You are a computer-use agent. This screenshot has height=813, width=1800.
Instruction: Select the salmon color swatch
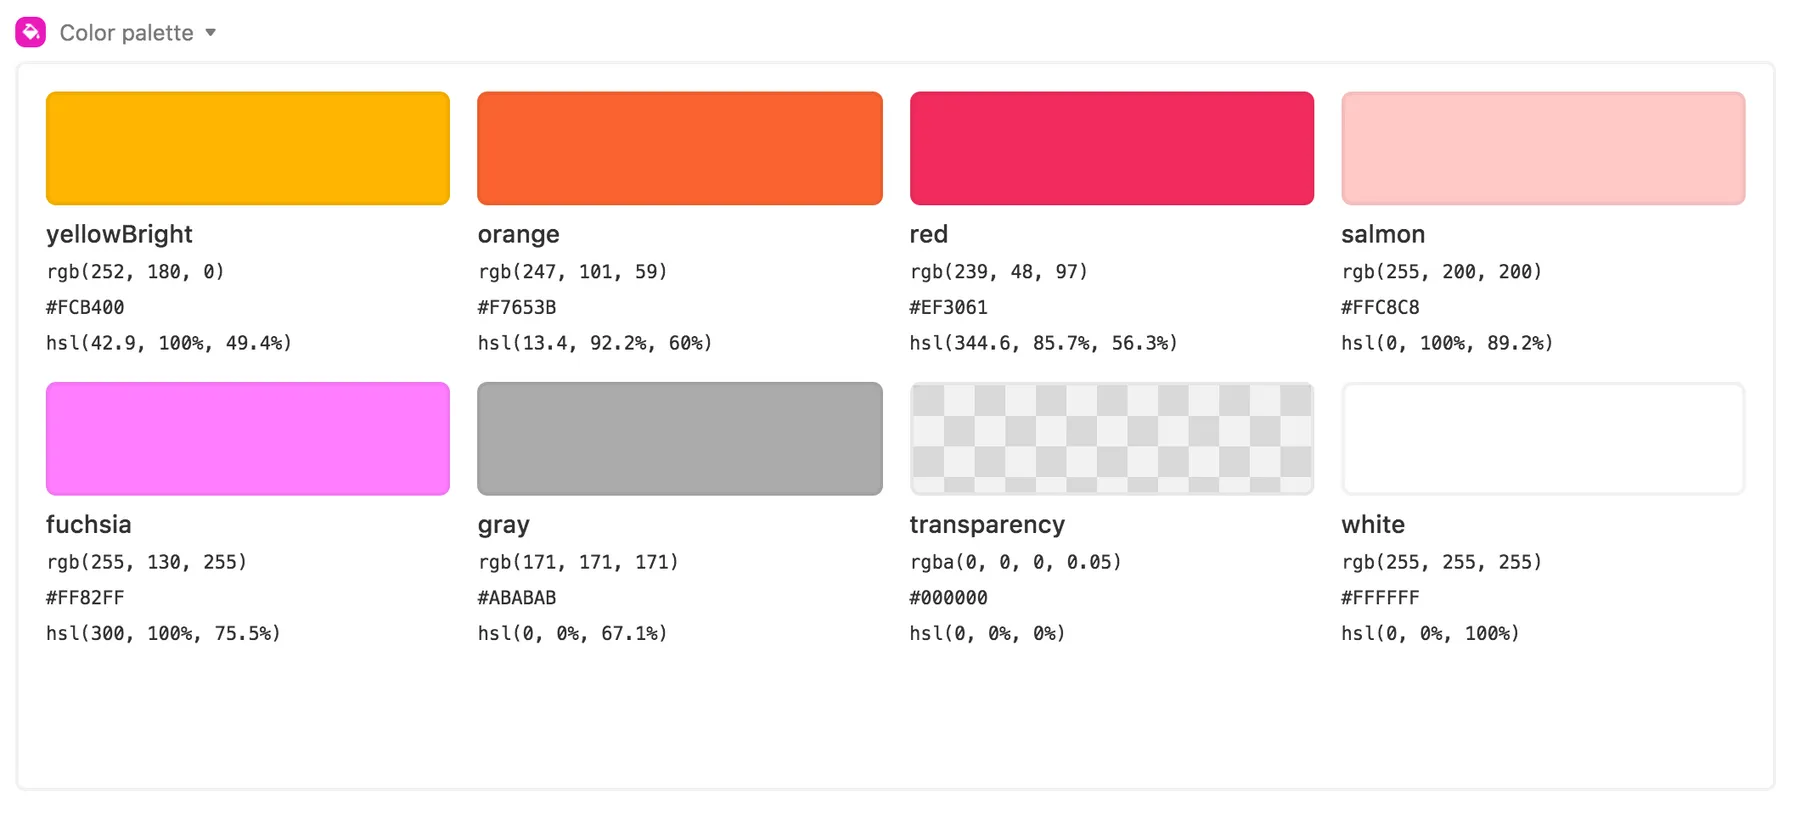pos(1543,148)
